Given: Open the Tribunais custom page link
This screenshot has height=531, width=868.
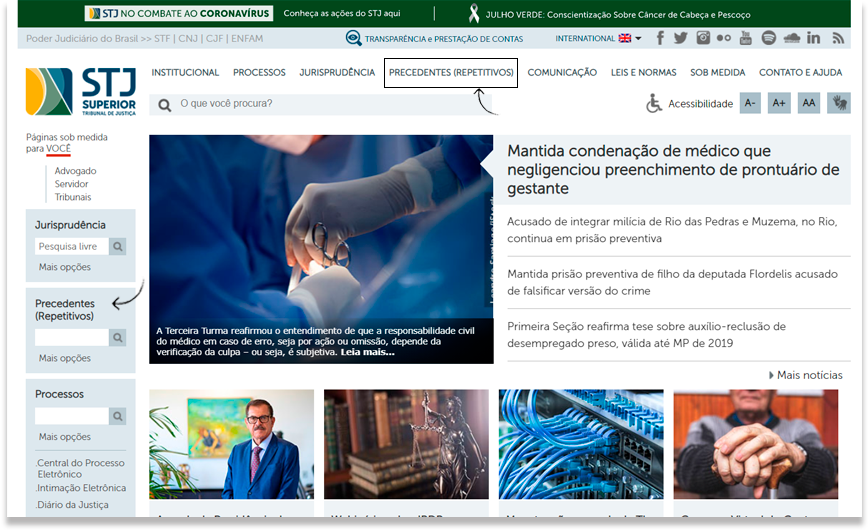Looking at the screenshot, I should (73, 197).
